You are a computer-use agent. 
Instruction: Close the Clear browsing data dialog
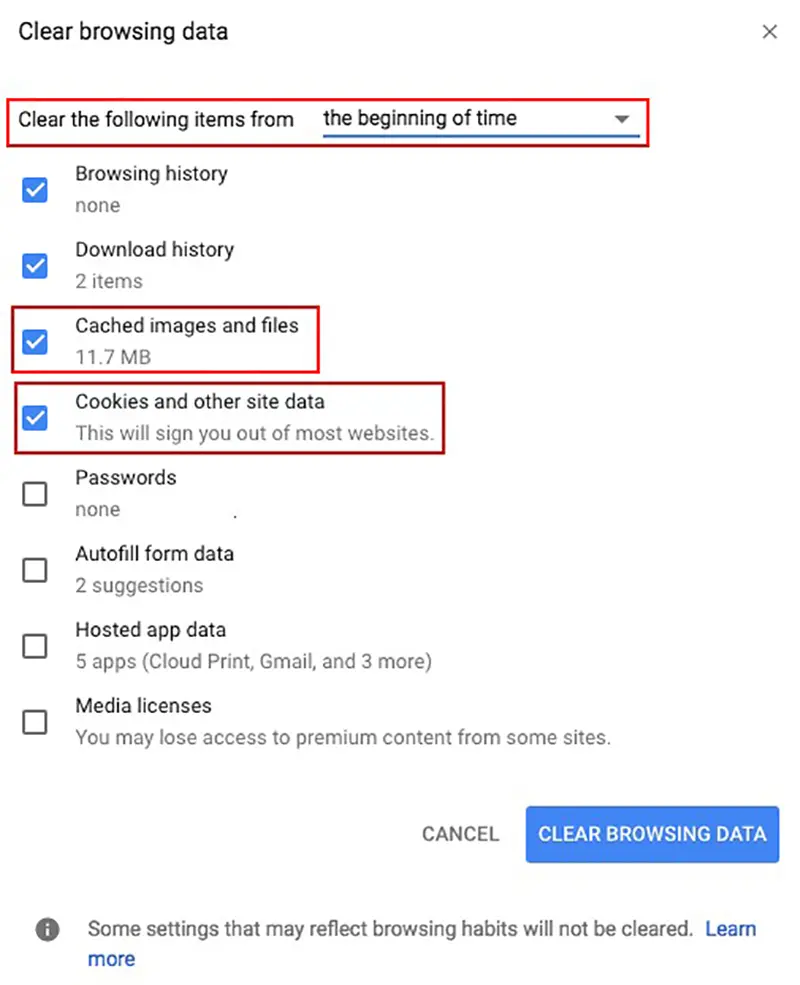pos(769,32)
